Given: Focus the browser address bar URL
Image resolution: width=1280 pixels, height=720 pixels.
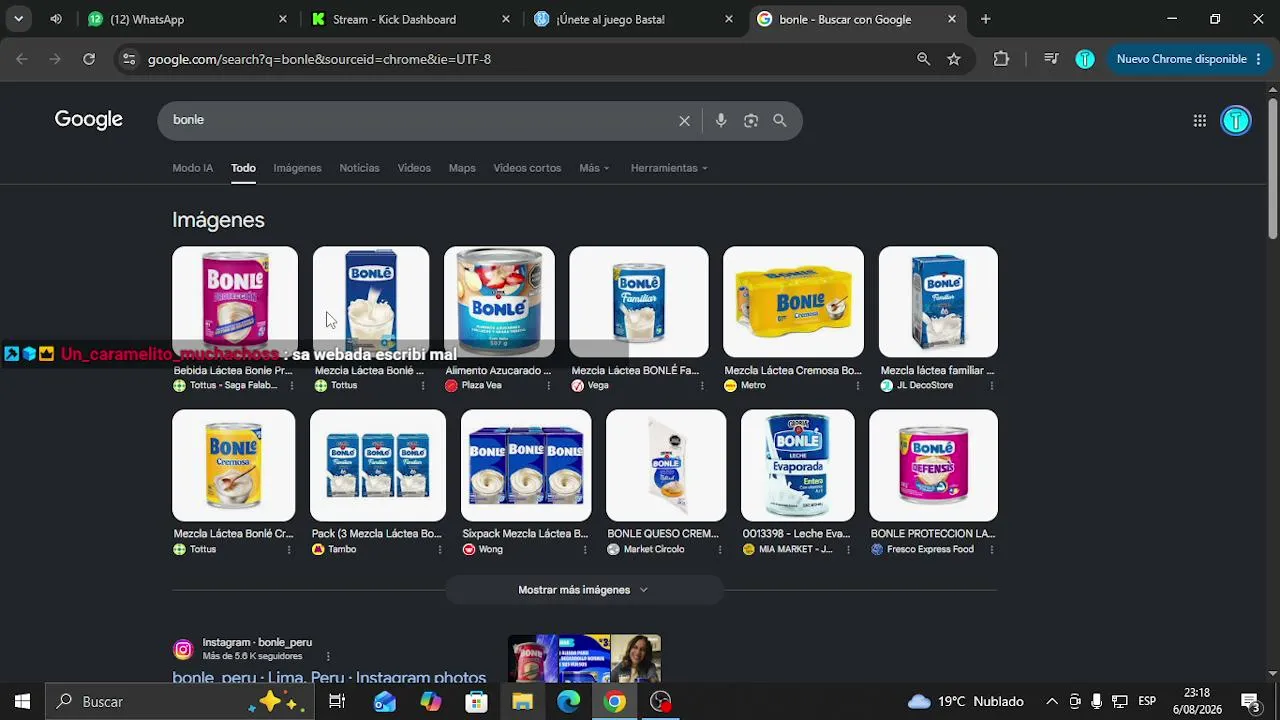Looking at the screenshot, I should [x=319, y=59].
